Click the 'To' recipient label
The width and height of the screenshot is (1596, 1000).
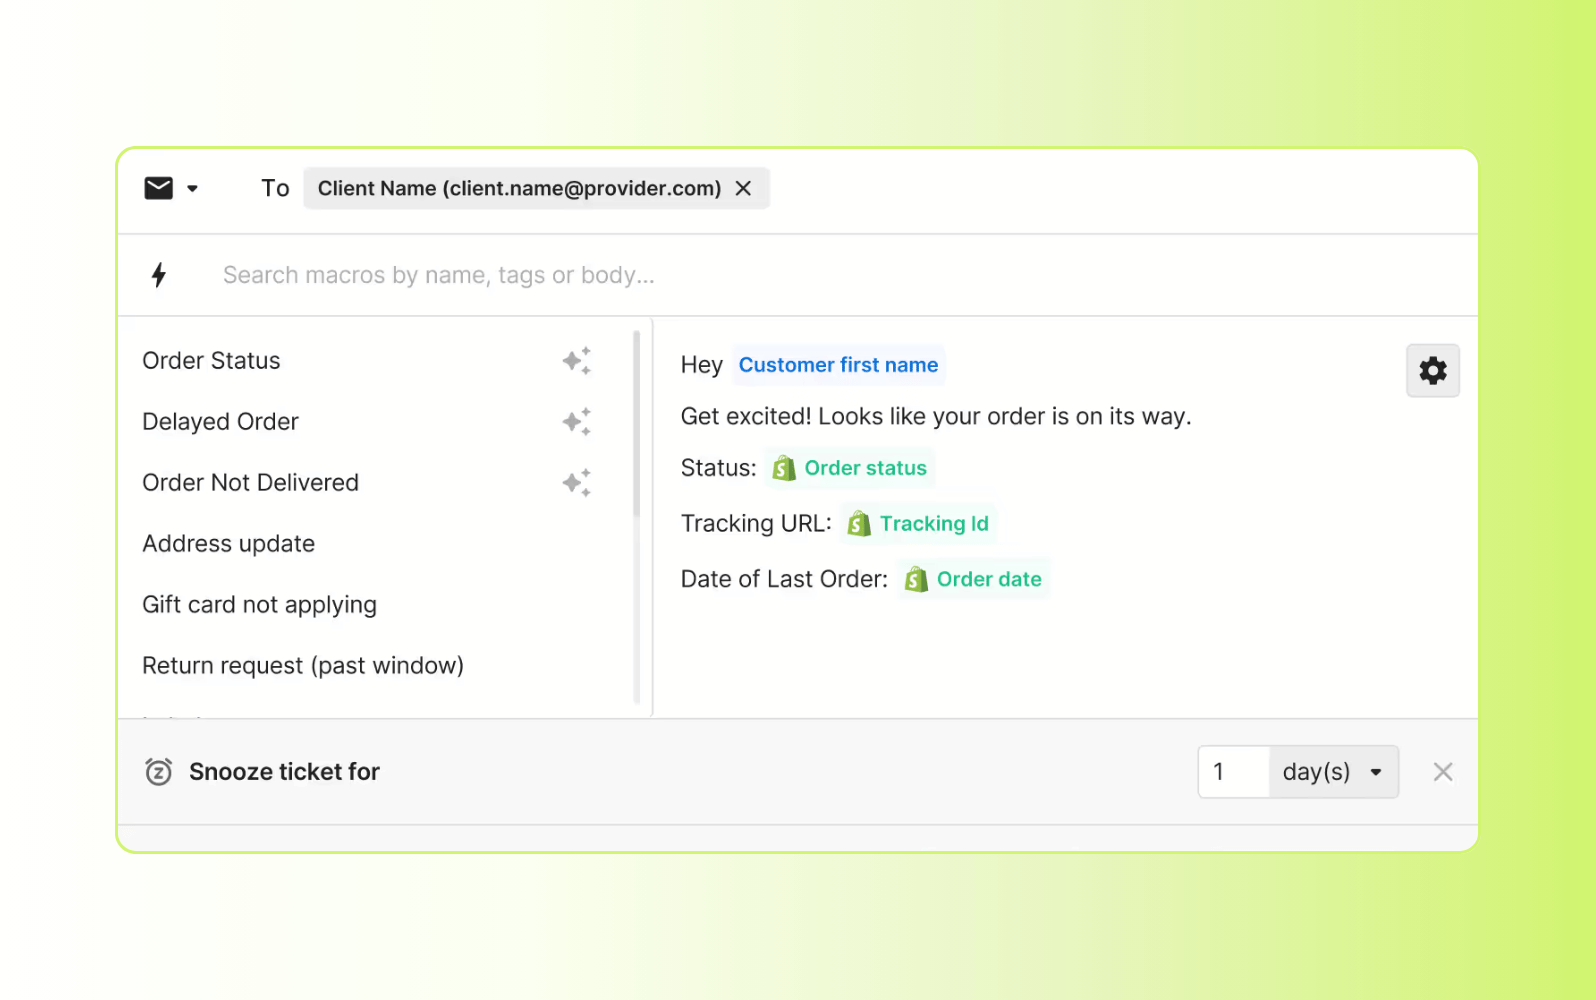click(275, 188)
